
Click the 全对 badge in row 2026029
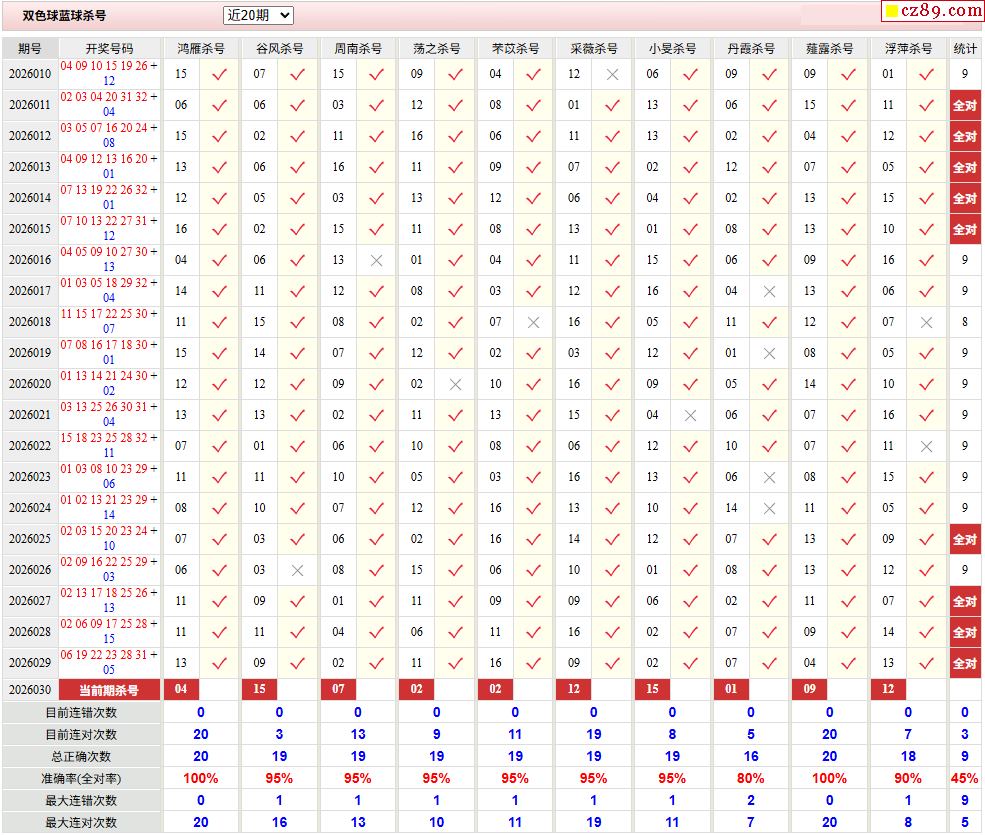(965, 663)
